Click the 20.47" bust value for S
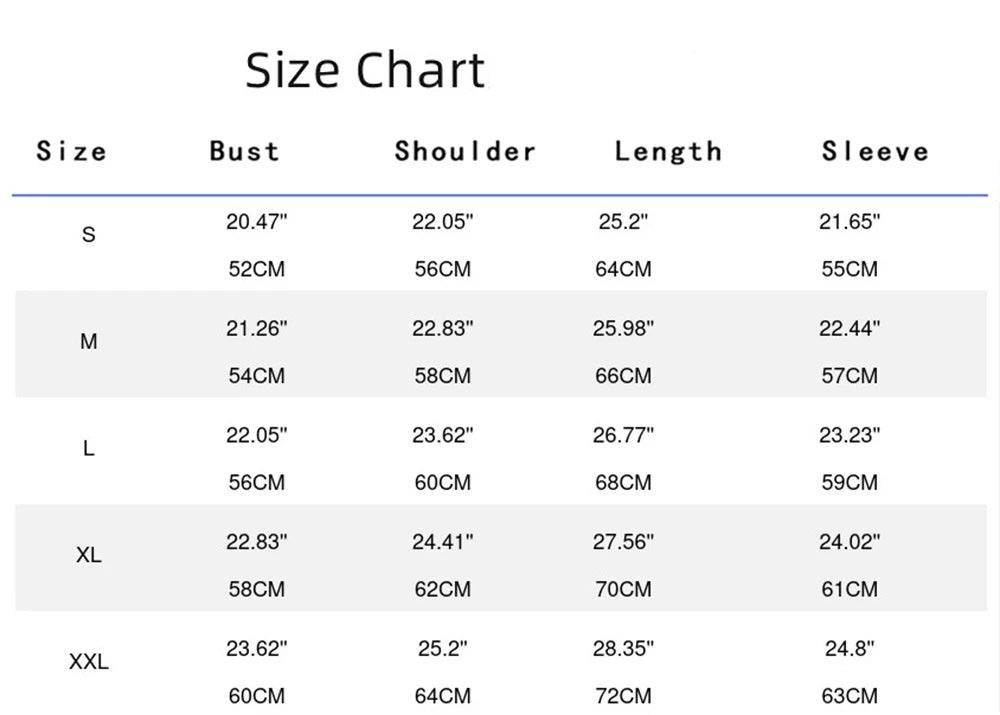1000x715 pixels. (256, 222)
